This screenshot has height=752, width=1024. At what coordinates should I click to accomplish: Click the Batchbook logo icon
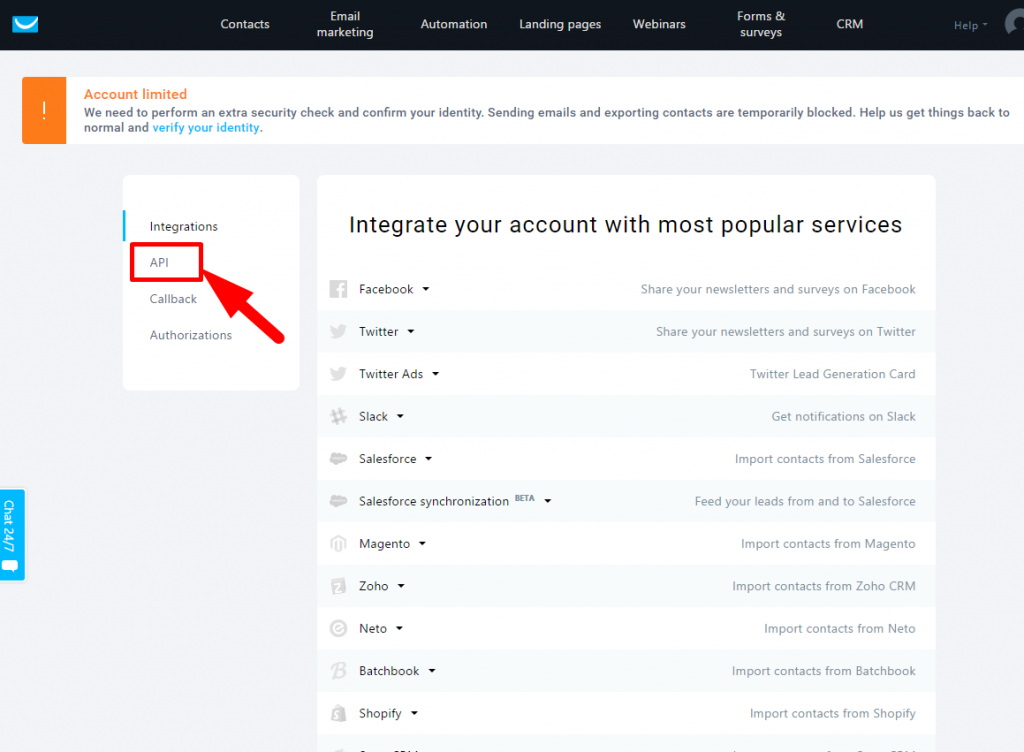coord(338,671)
